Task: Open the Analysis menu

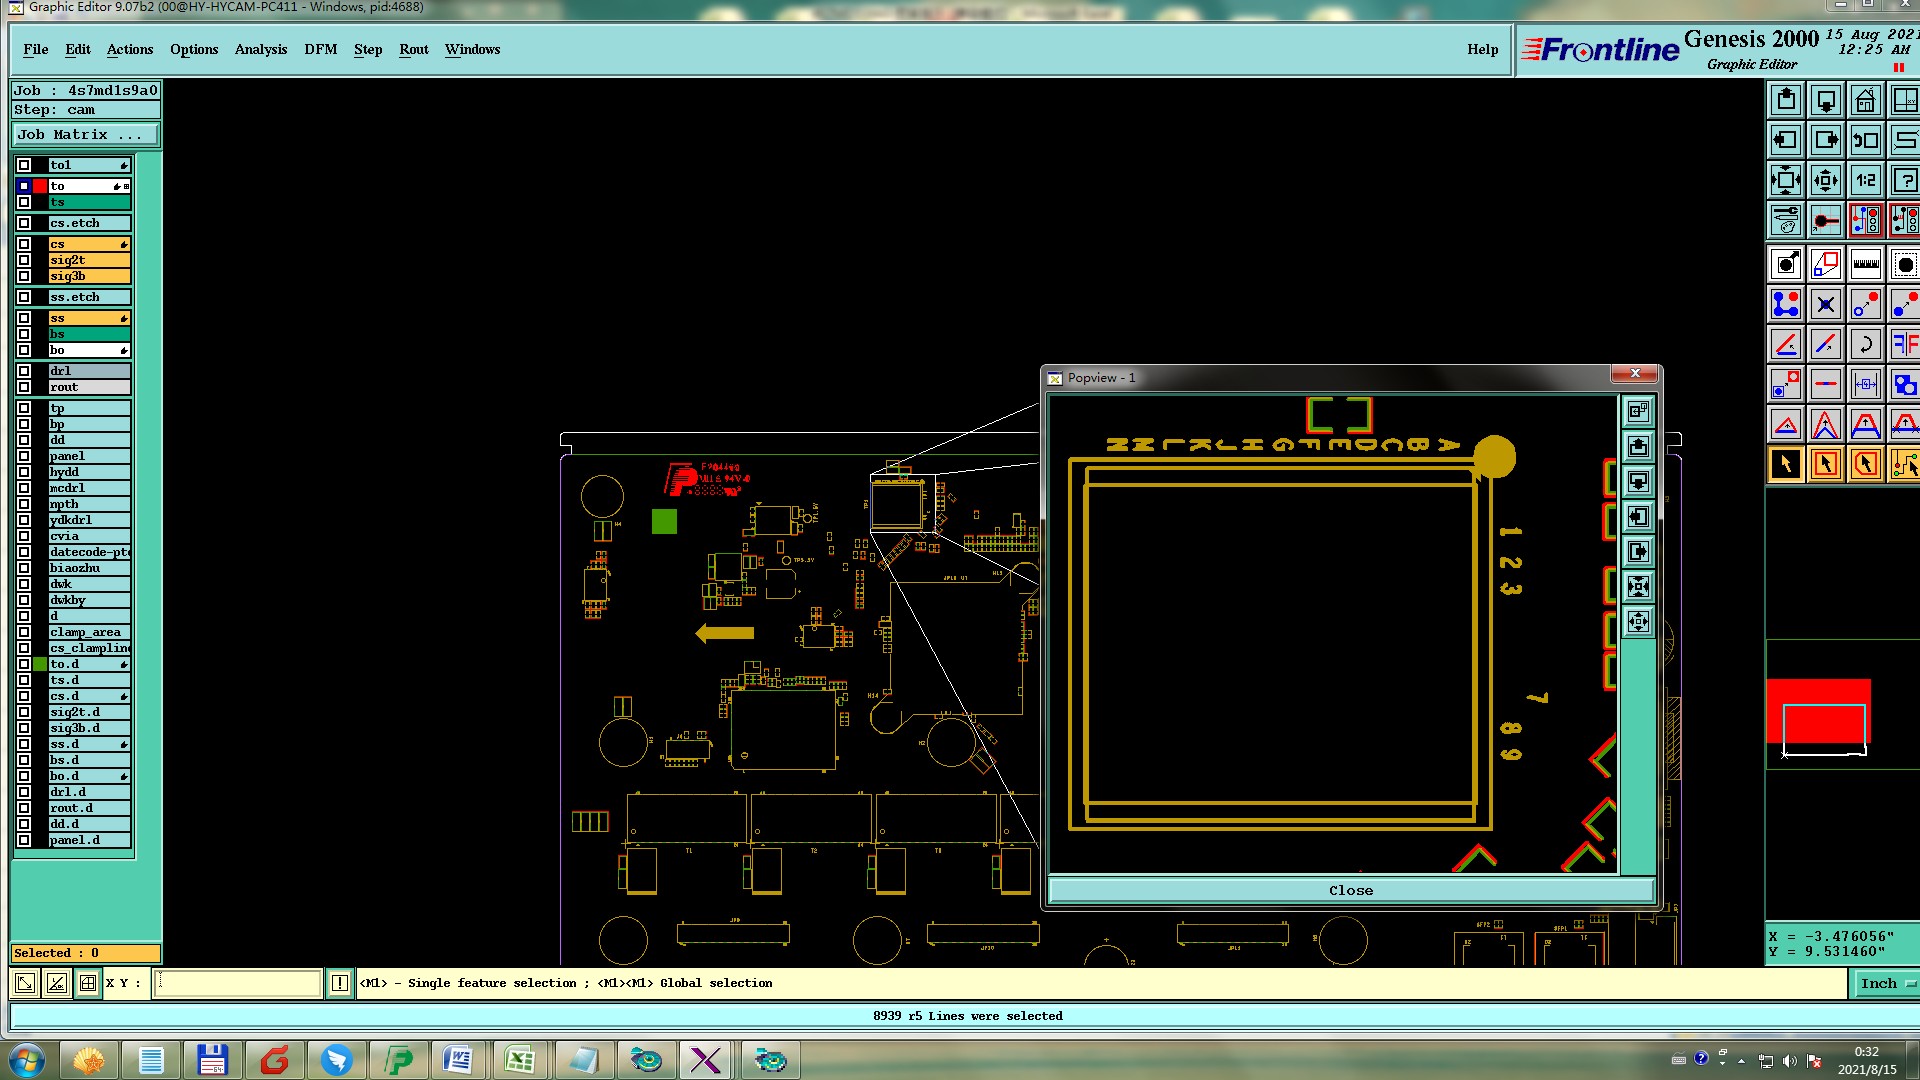Action: (x=260, y=49)
